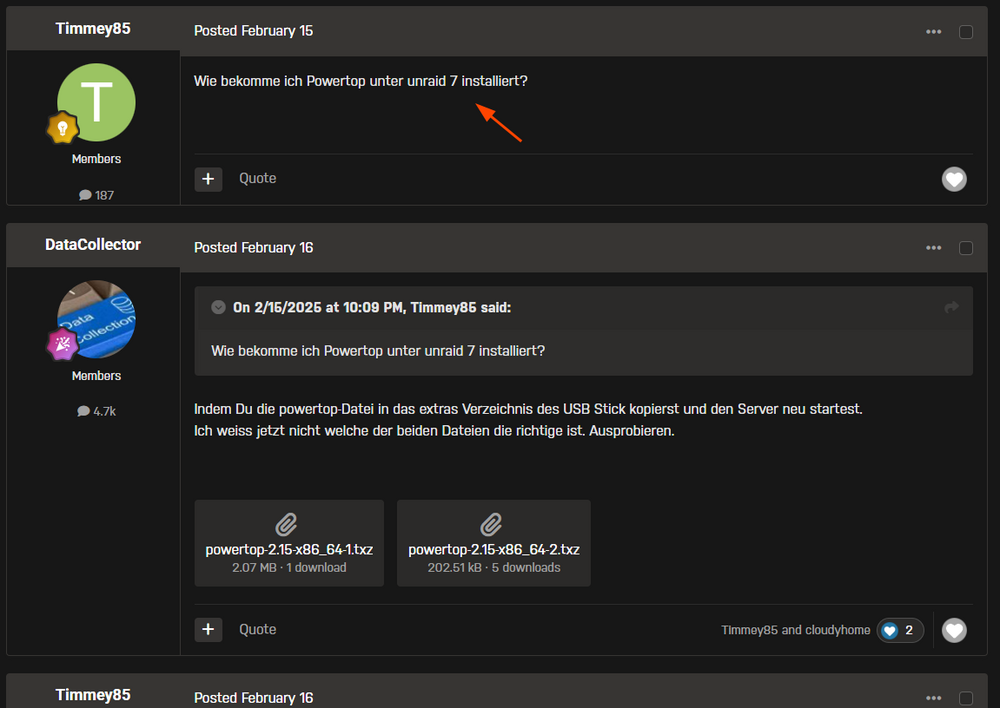
Task: Open Timmey85's profile from the first post header
Action: 93,29
